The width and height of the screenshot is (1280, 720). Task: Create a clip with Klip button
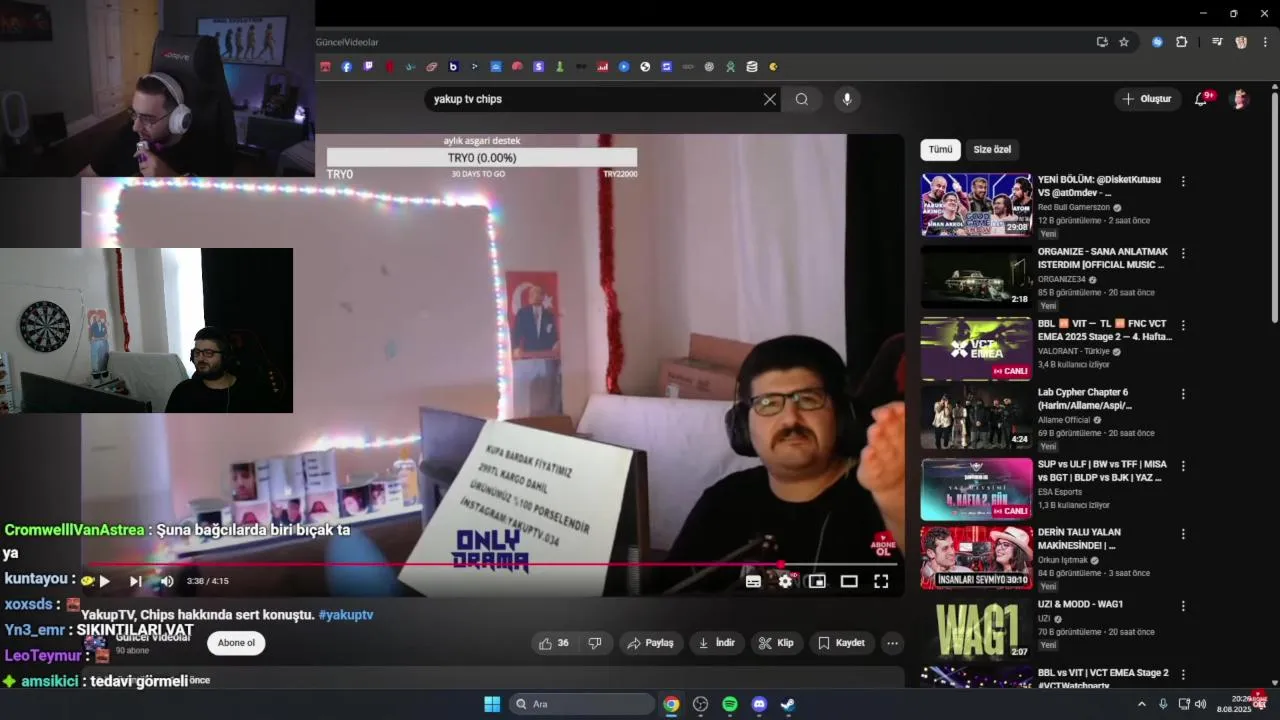click(777, 643)
